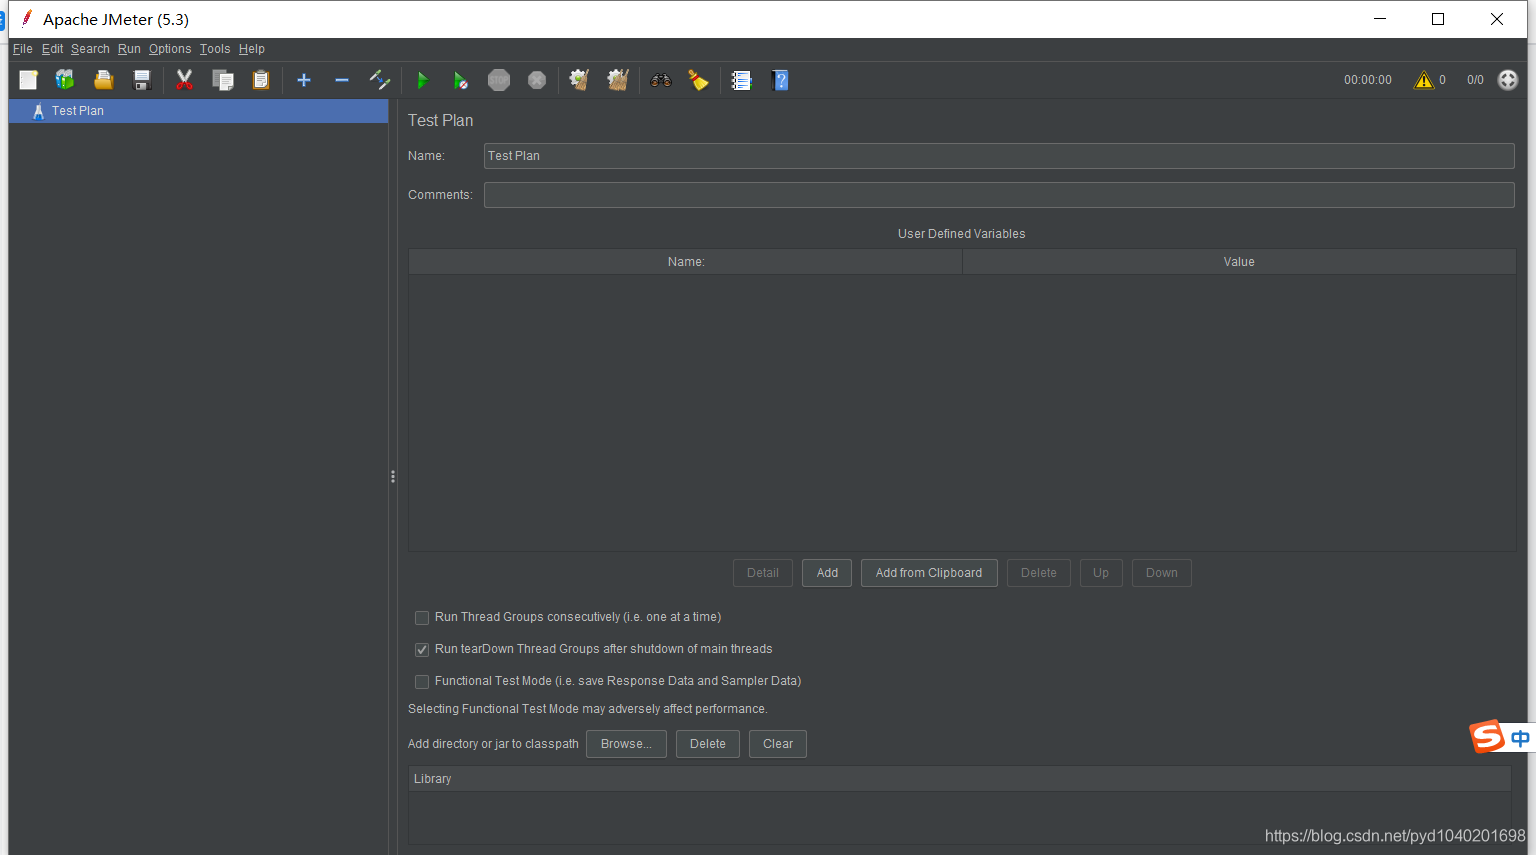Click the Value column header

pos(1239,262)
